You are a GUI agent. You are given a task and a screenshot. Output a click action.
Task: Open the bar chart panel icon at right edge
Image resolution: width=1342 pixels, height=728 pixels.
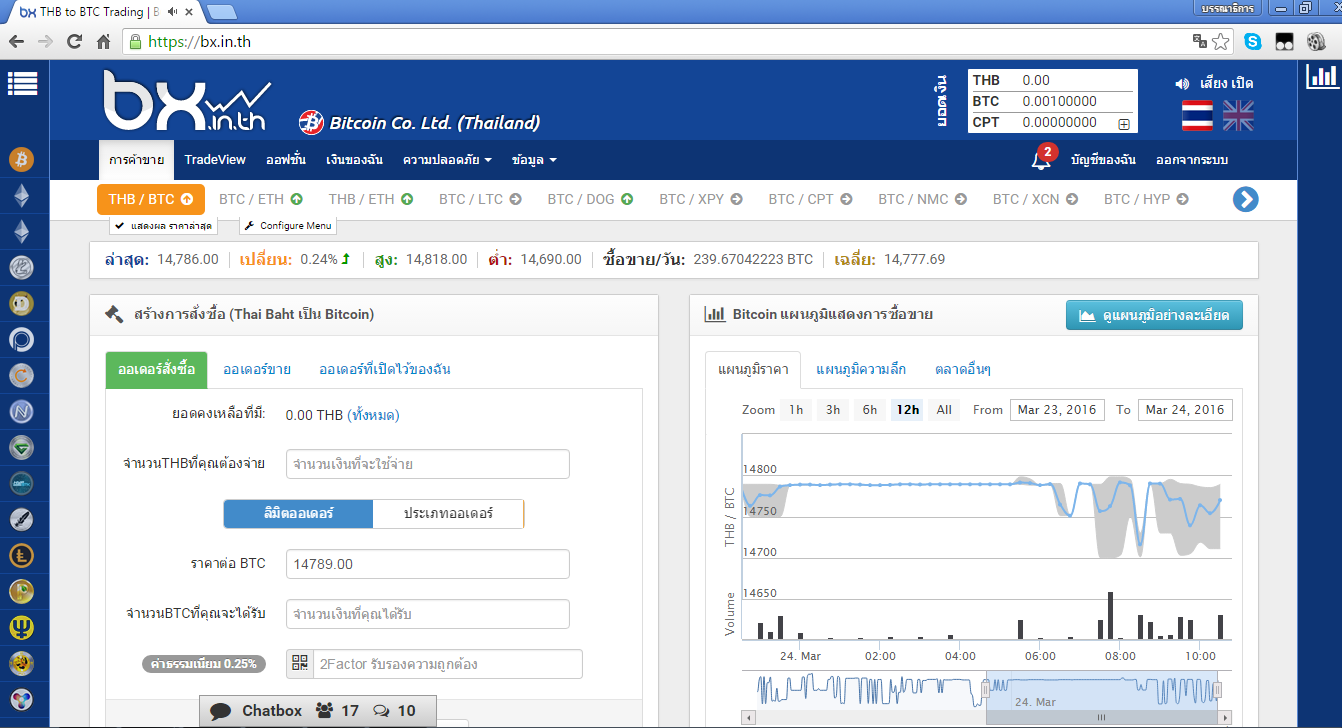(x=1322, y=76)
